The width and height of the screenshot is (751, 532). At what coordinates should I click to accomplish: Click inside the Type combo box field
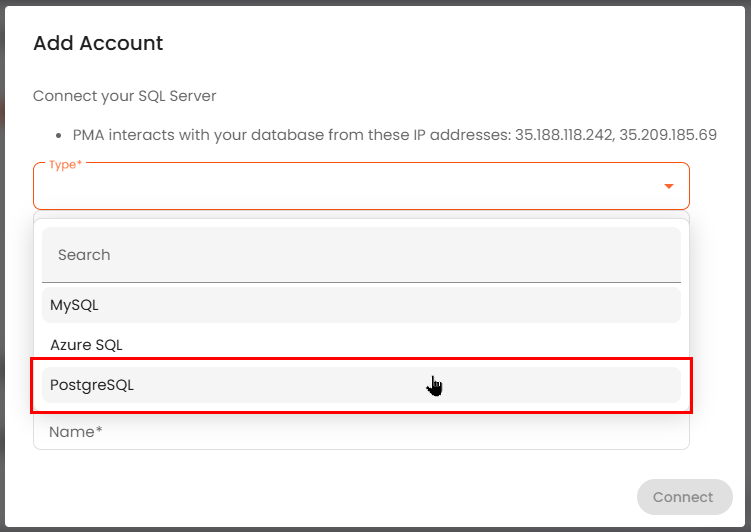pos(340,187)
